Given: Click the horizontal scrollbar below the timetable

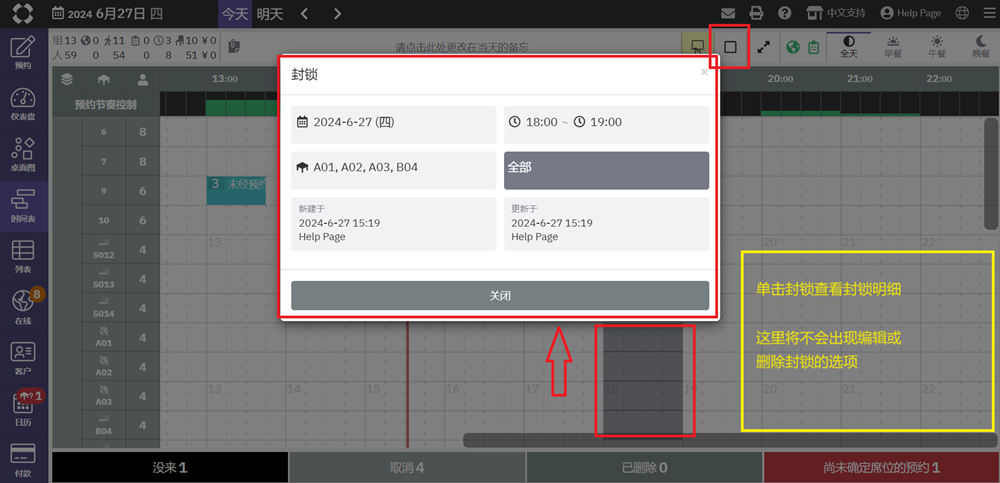Looking at the screenshot, I should click(x=730, y=440).
